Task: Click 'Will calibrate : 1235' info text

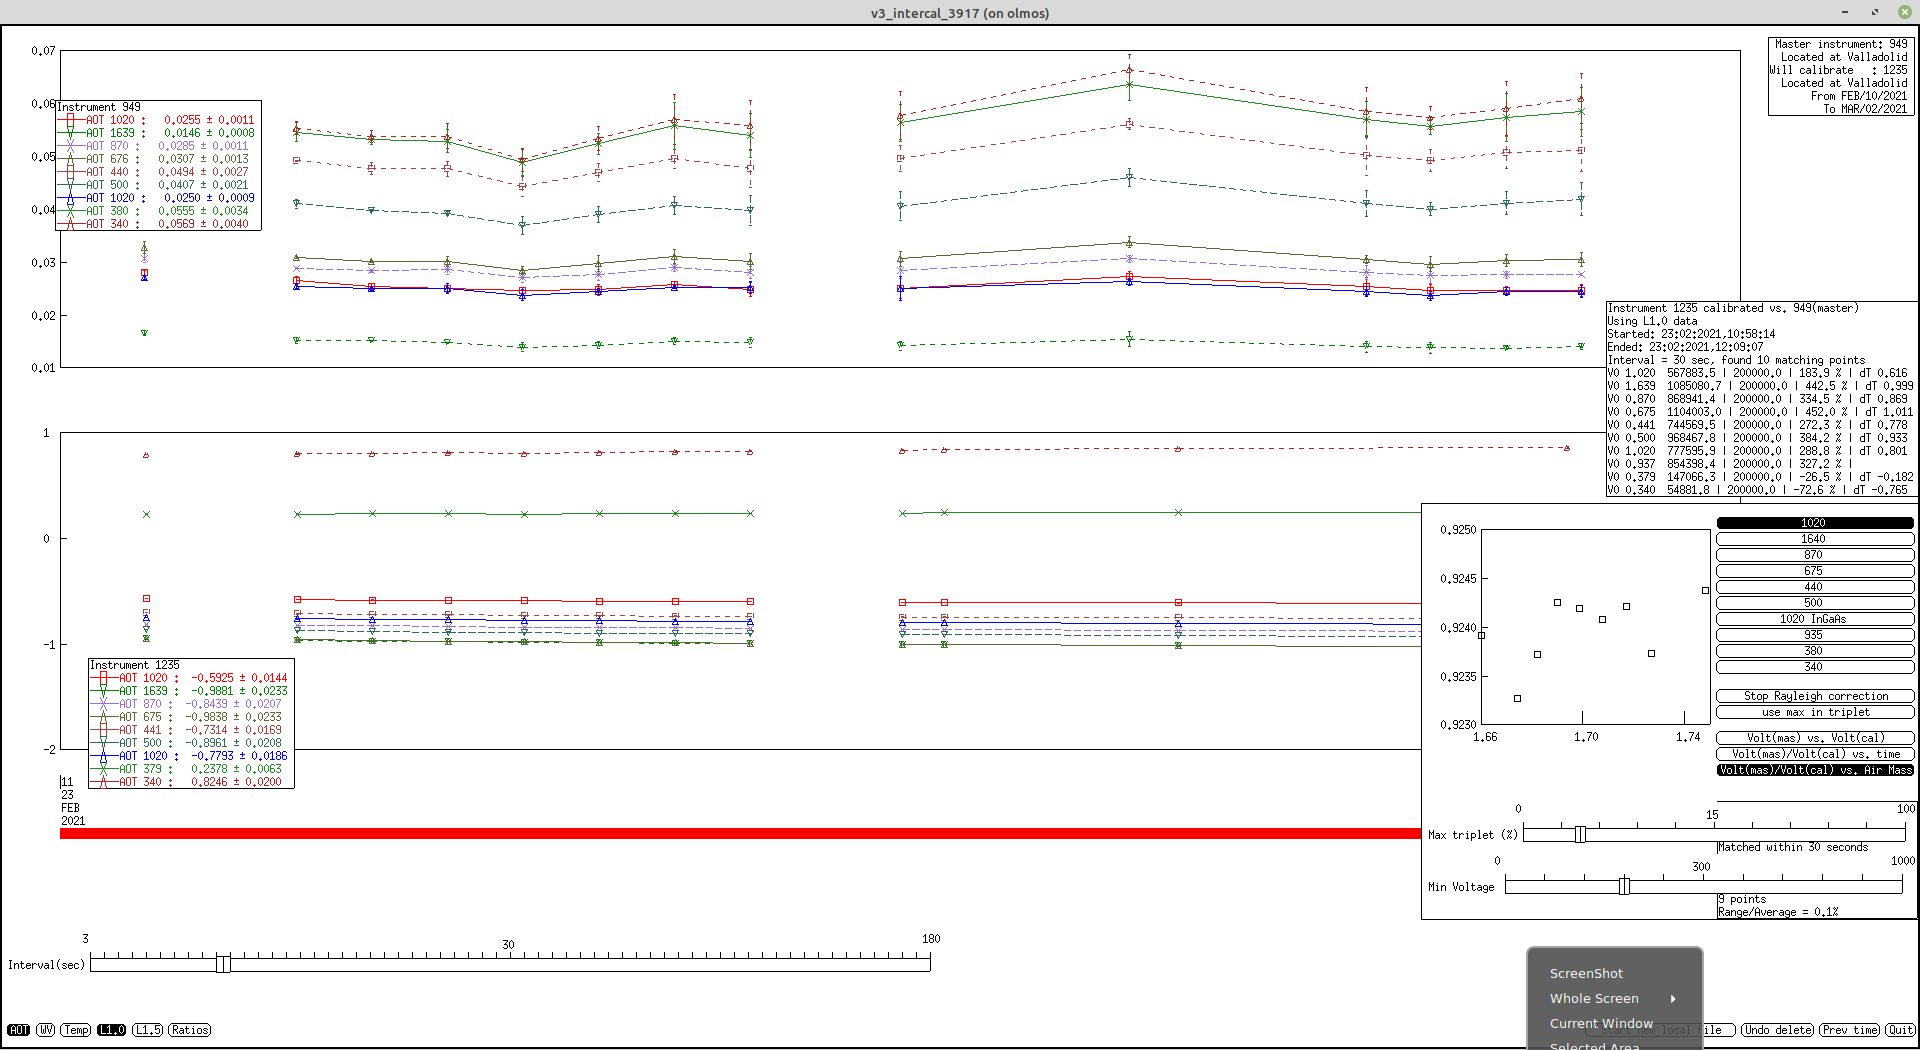Action: (1838, 70)
